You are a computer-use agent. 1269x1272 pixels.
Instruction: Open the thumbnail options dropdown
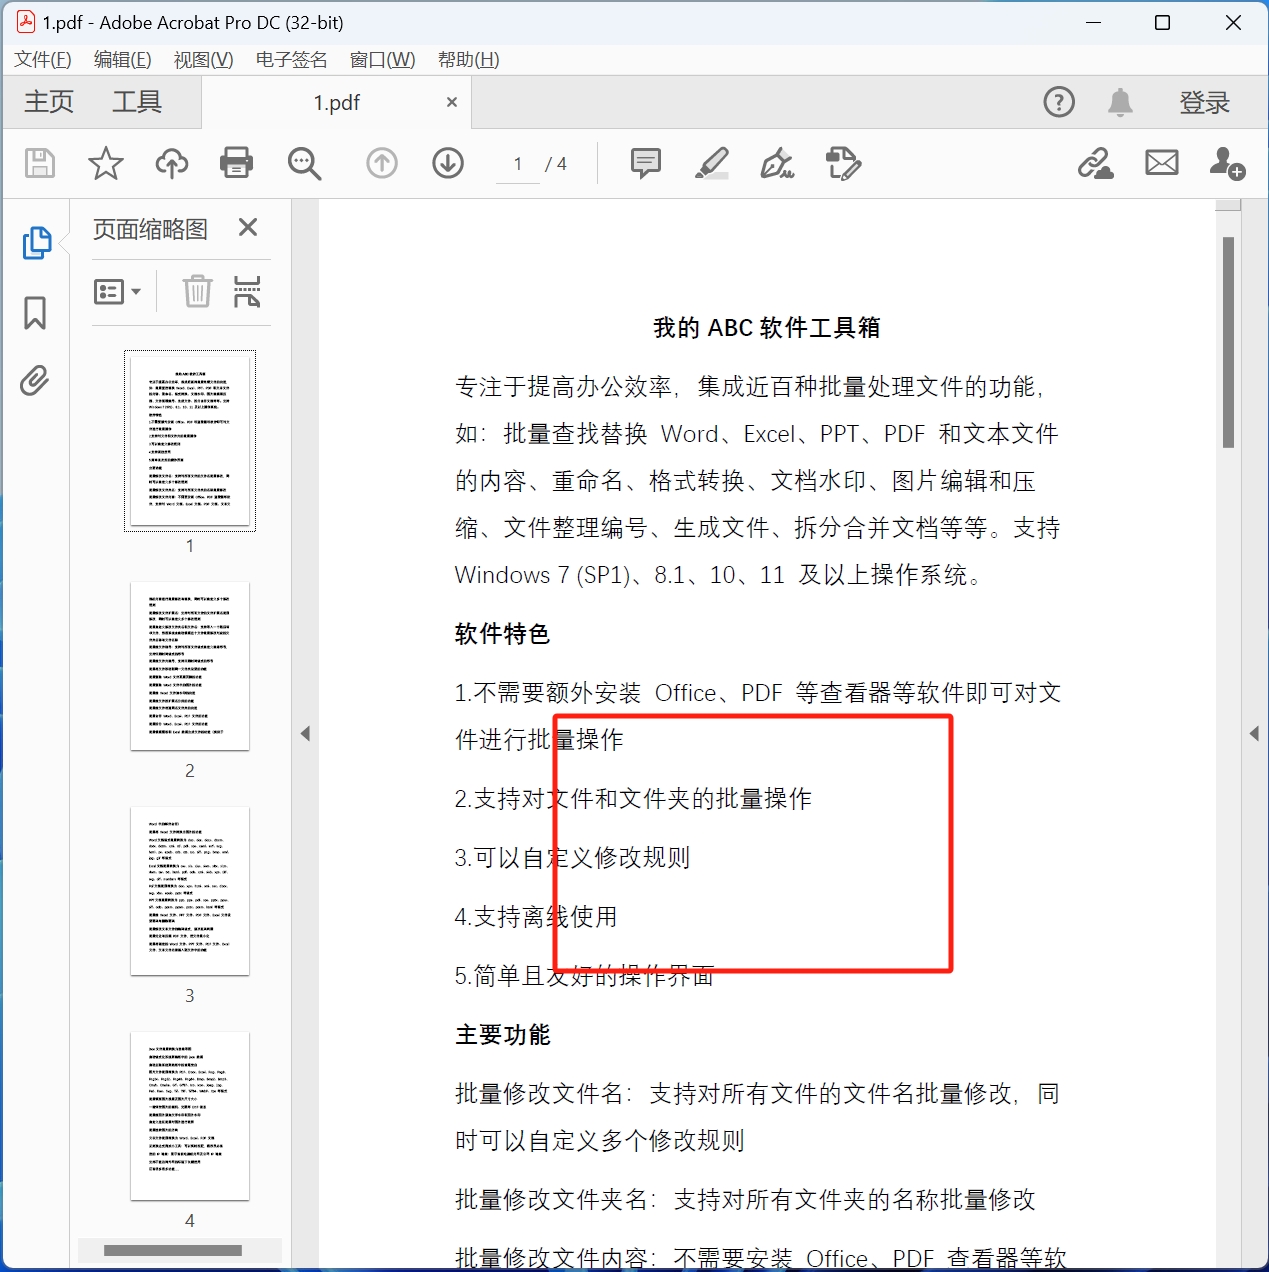[117, 291]
